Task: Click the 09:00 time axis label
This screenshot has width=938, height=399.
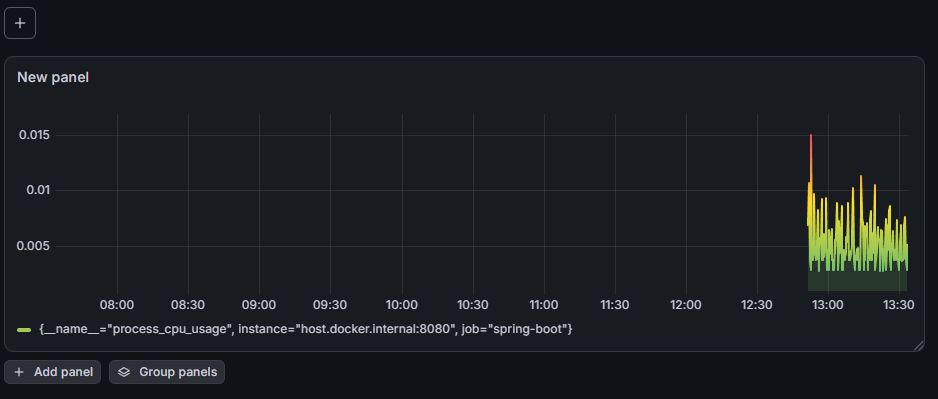Action: pos(259,305)
